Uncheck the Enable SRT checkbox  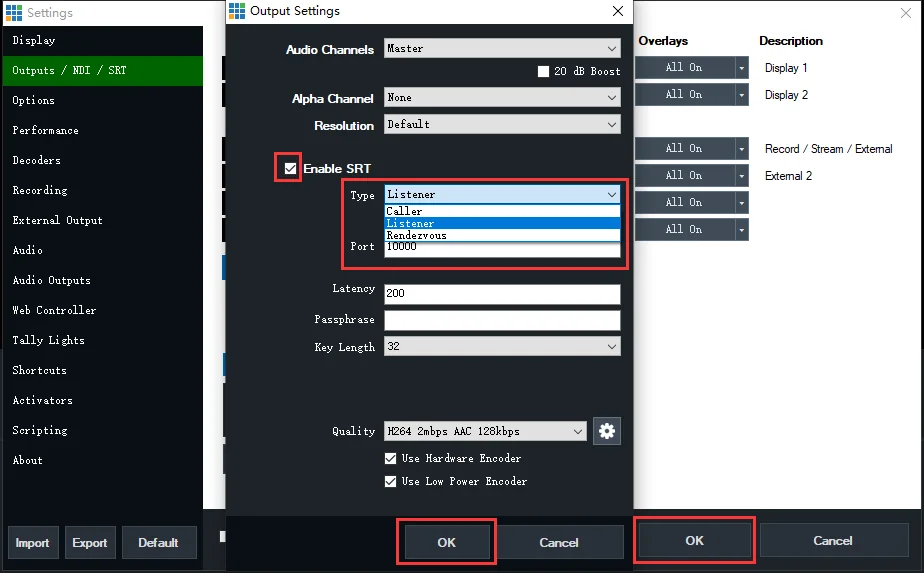pyautogui.click(x=290, y=169)
